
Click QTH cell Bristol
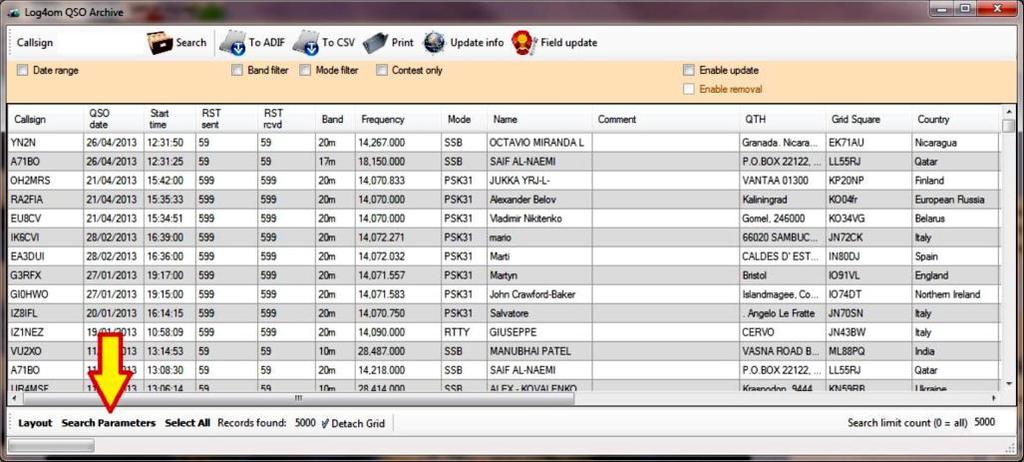pos(782,275)
